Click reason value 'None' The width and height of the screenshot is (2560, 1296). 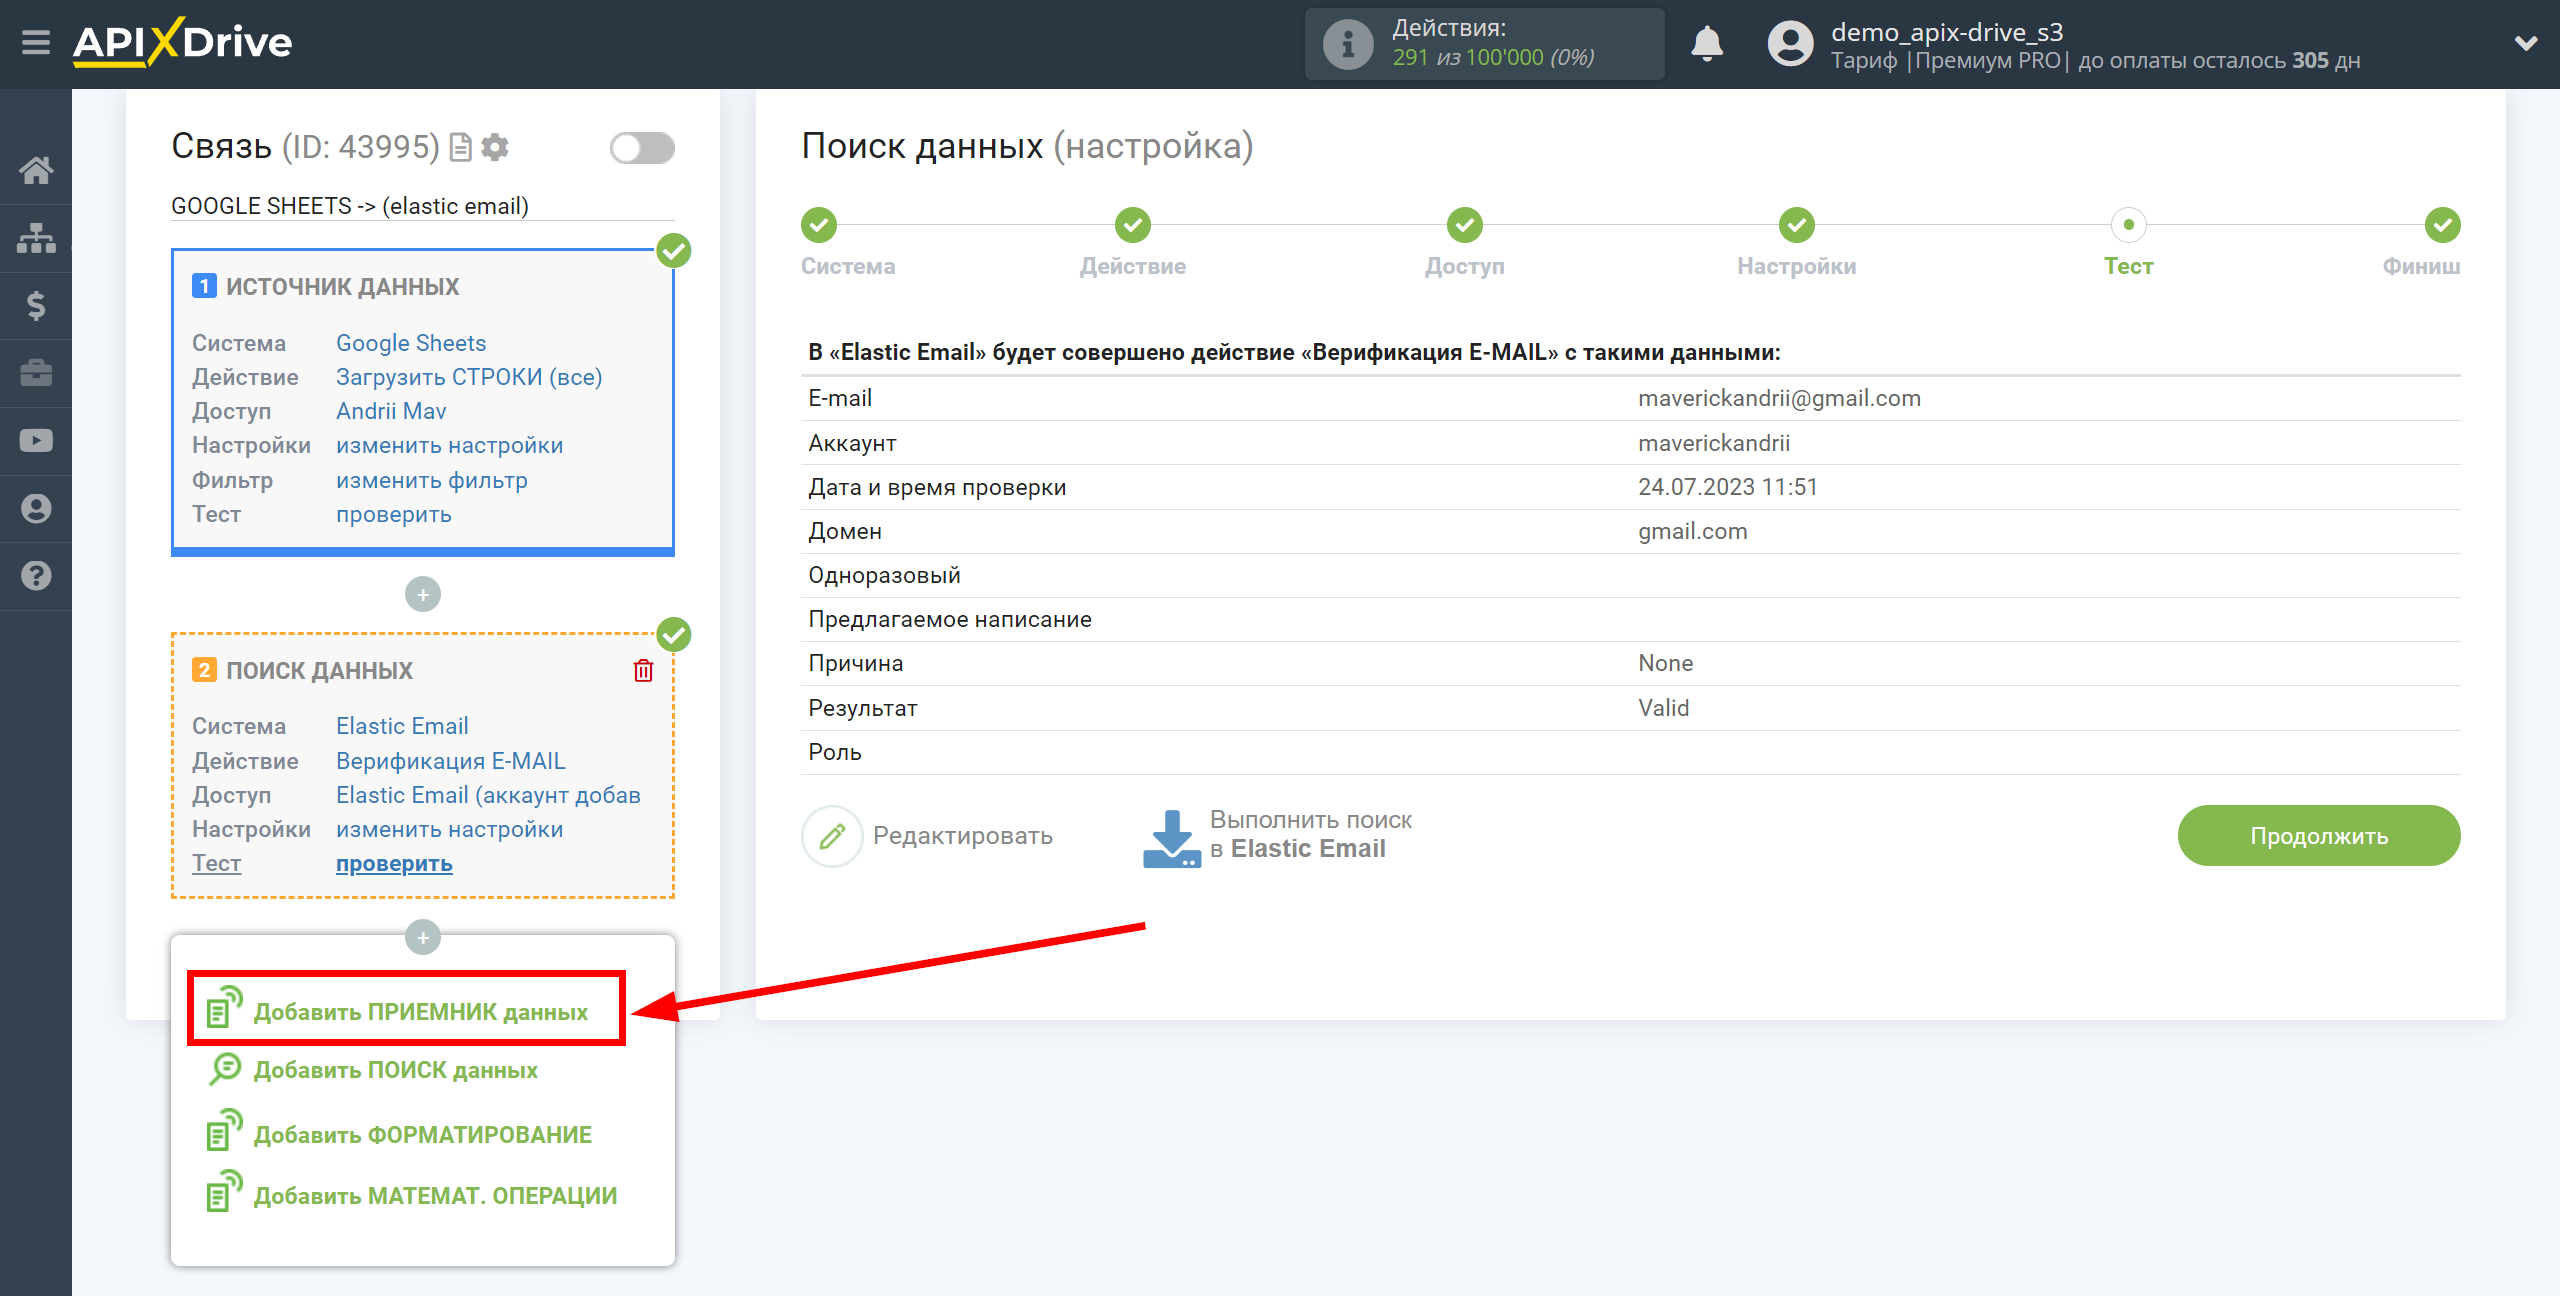[x=1665, y=663]
